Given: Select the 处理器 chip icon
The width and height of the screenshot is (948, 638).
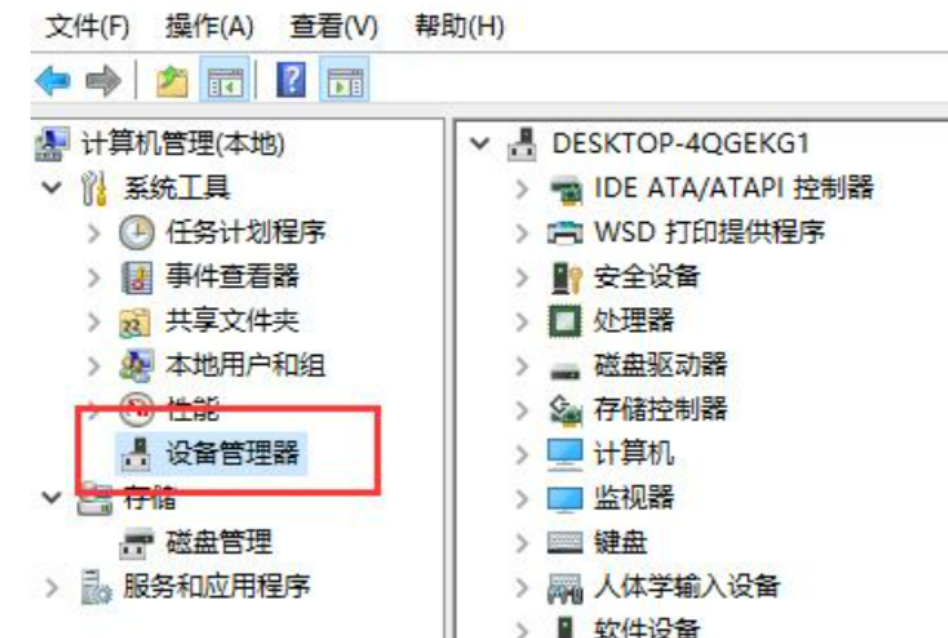Looking at the screenshot, I should (565, 321).
